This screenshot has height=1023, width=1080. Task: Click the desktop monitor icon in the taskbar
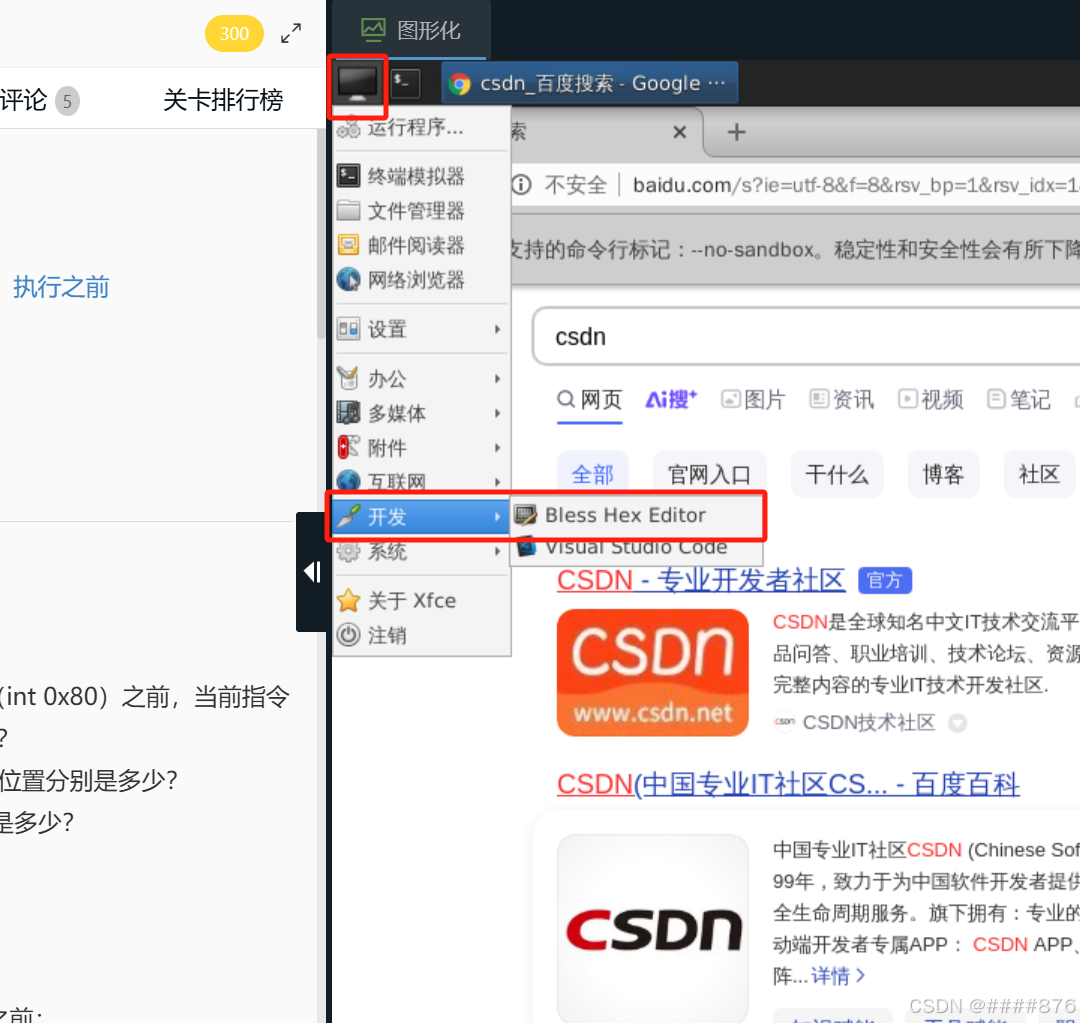click(x=357, y=86)
